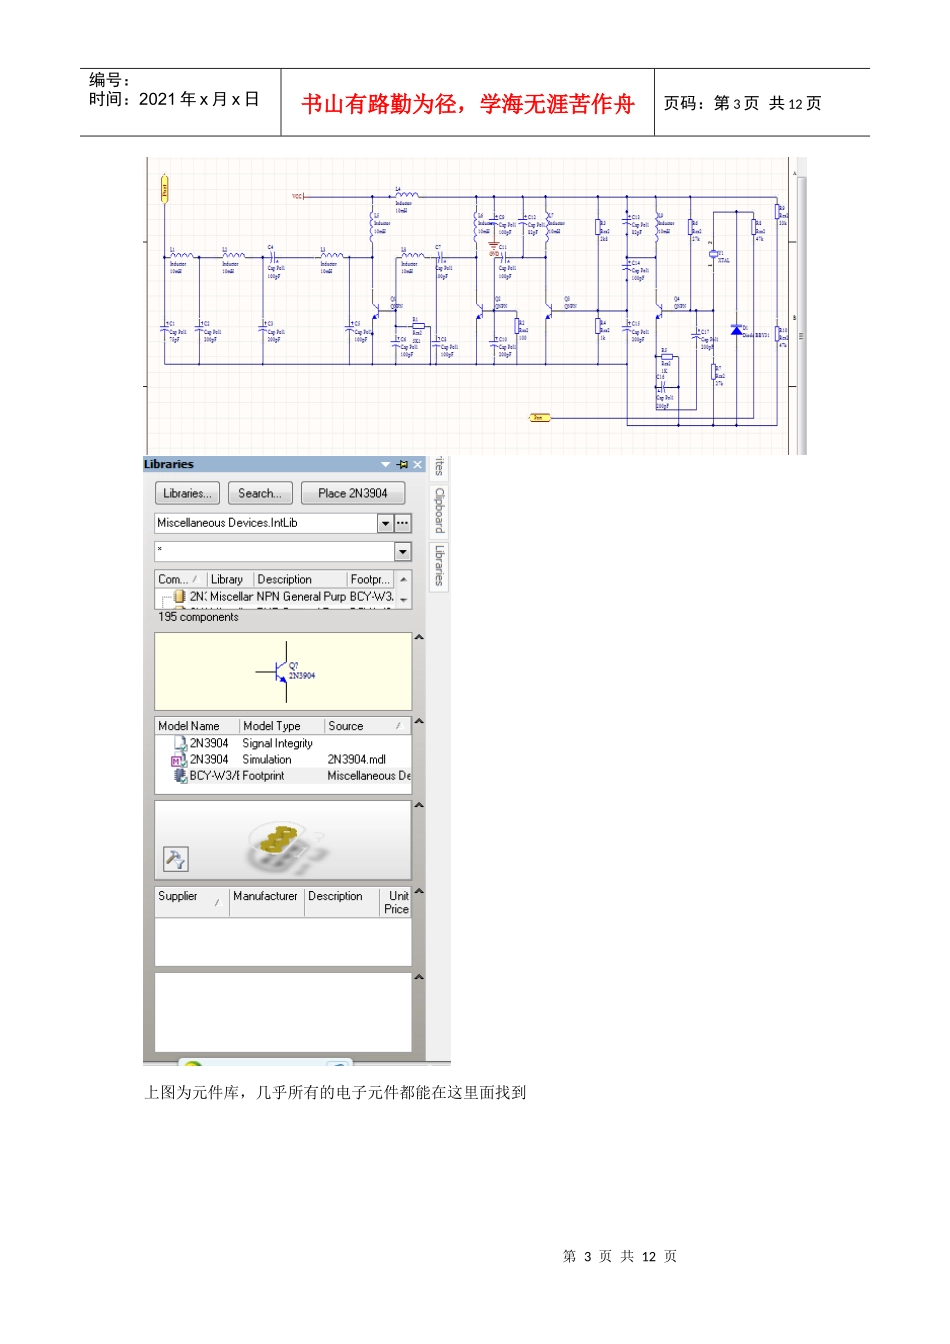Click supplier table Description column header
This screenshot has height=1344, width=950.
click(342, 902)
